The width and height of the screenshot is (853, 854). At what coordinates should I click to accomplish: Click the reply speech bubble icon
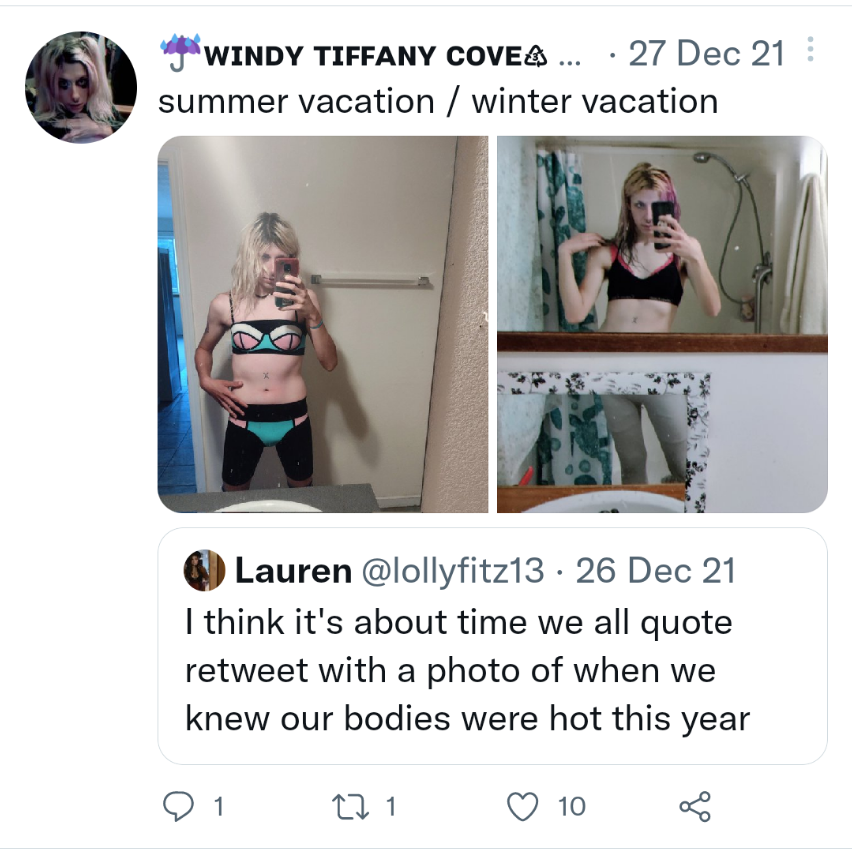(x=178, y=806)
